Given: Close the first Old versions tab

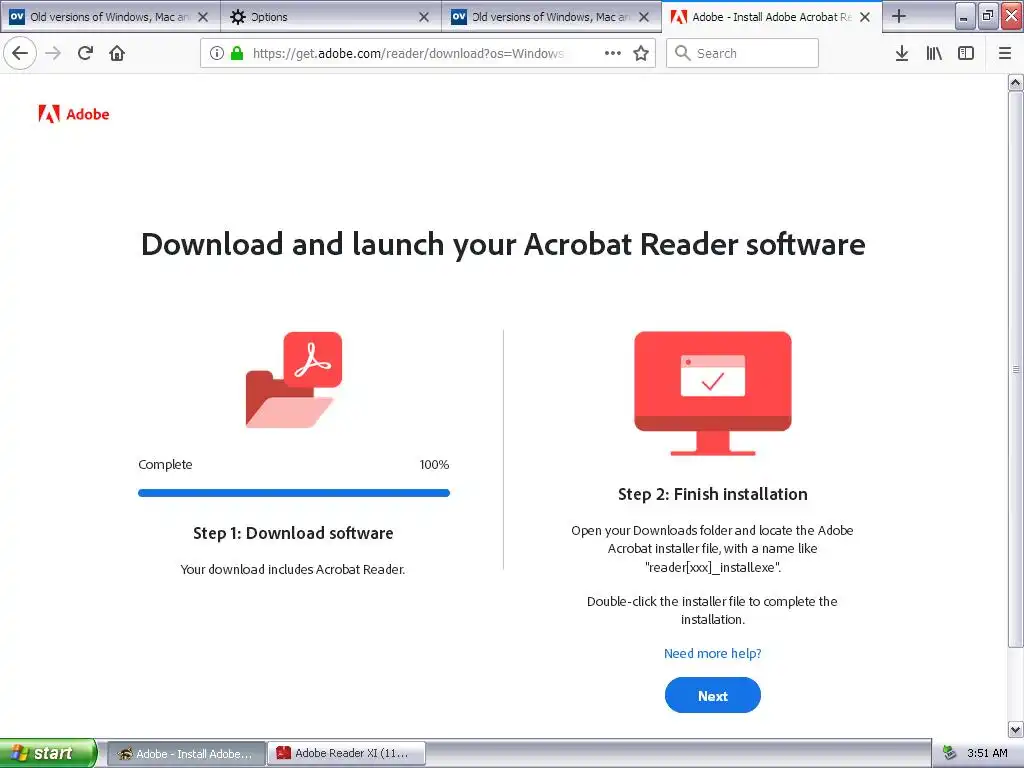Looking at the screenshot, I should (x=203, y=17).
